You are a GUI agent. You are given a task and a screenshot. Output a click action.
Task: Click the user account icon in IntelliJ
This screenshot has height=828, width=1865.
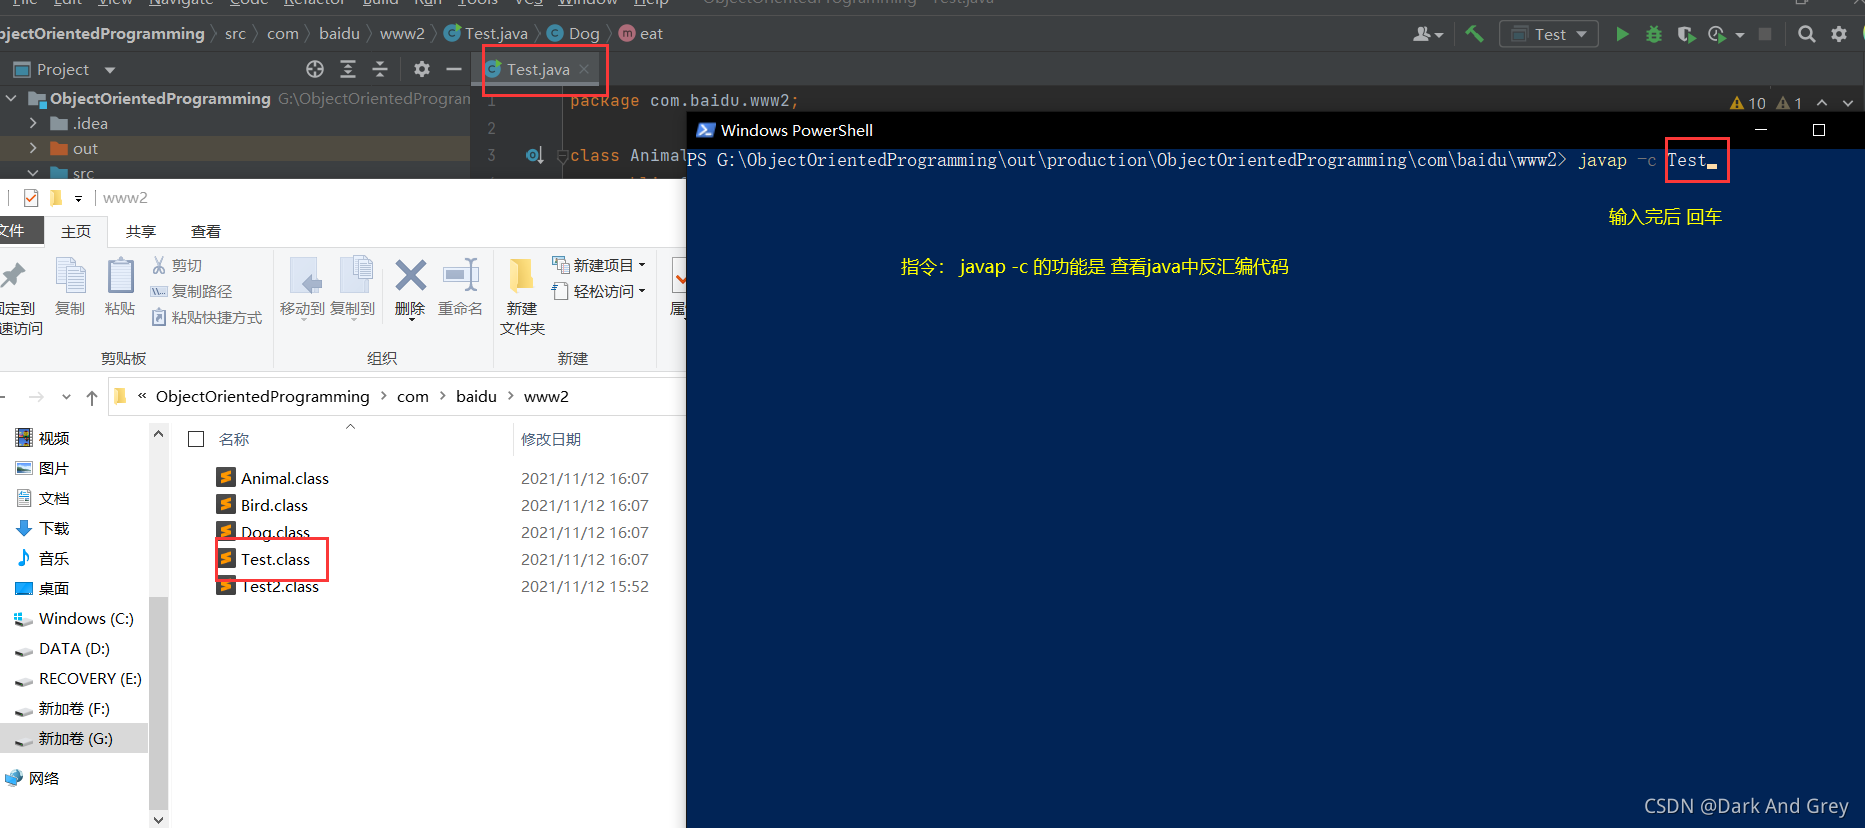click(x=1427, y=34)
